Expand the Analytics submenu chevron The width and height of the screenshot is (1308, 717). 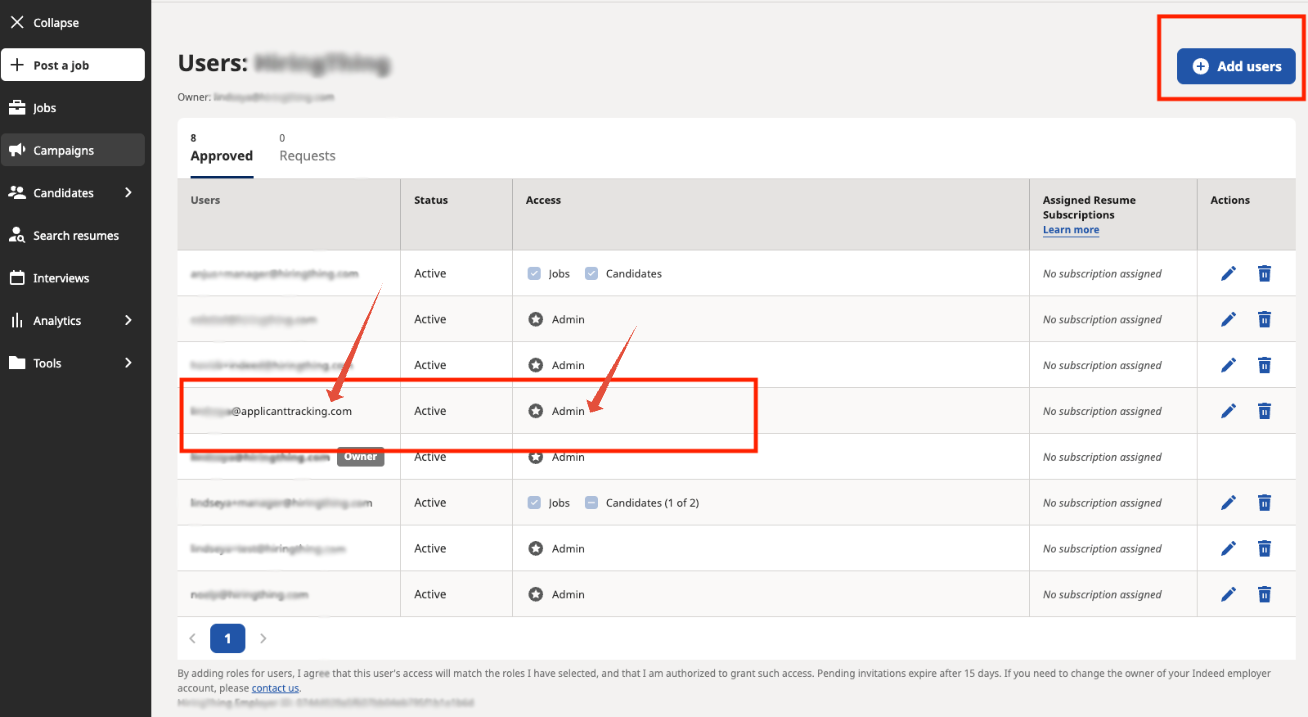pyautogui.click(x=128, y=320)
